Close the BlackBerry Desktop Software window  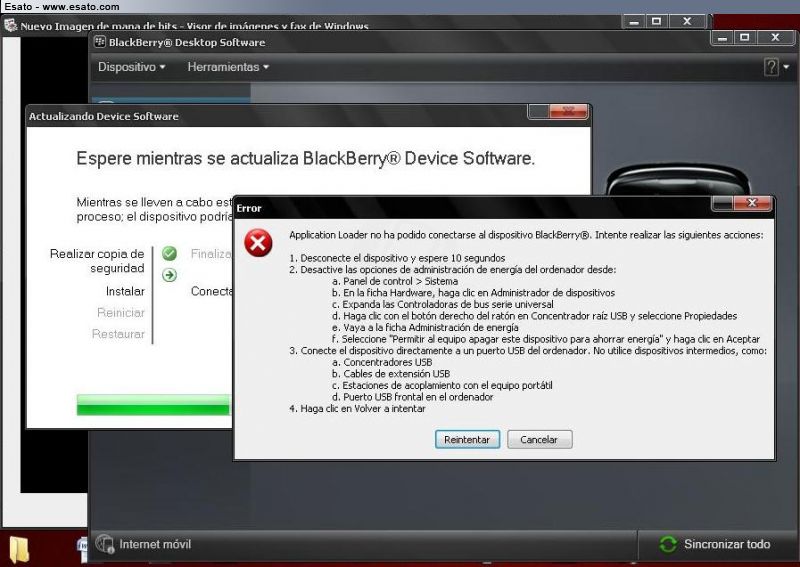coord(776,38)
